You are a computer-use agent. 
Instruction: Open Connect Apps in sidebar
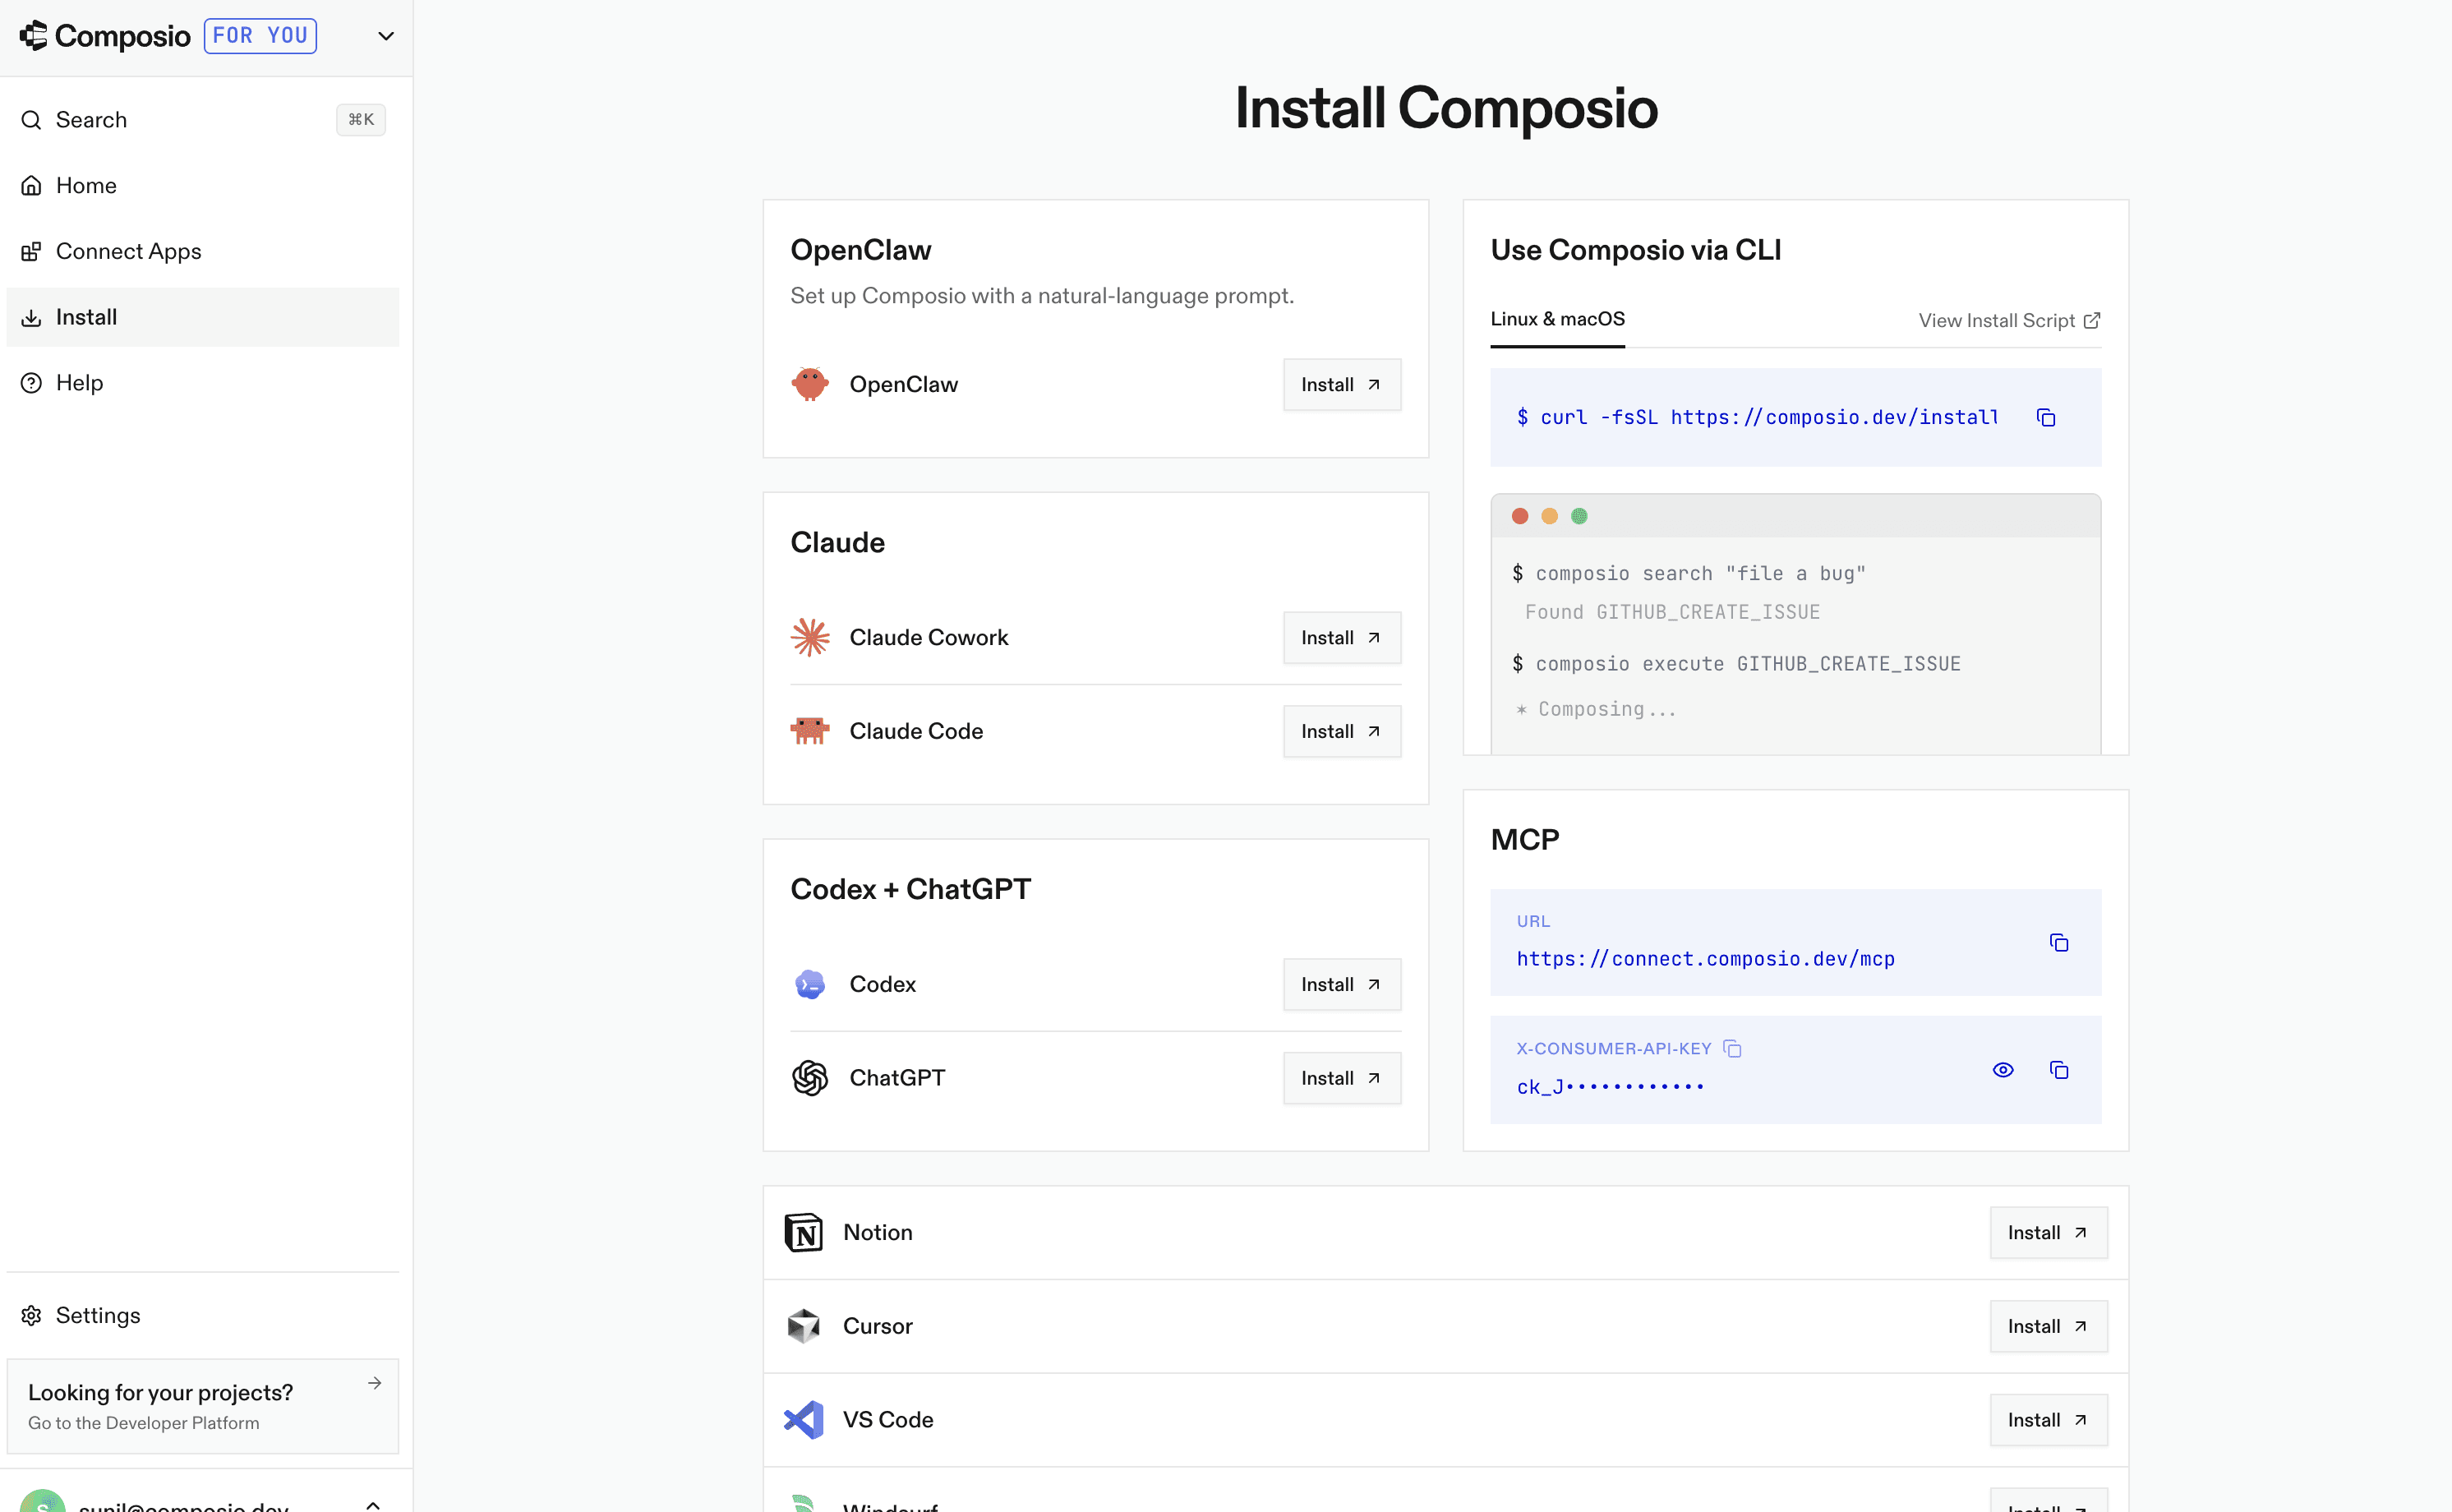pos(128,251)
